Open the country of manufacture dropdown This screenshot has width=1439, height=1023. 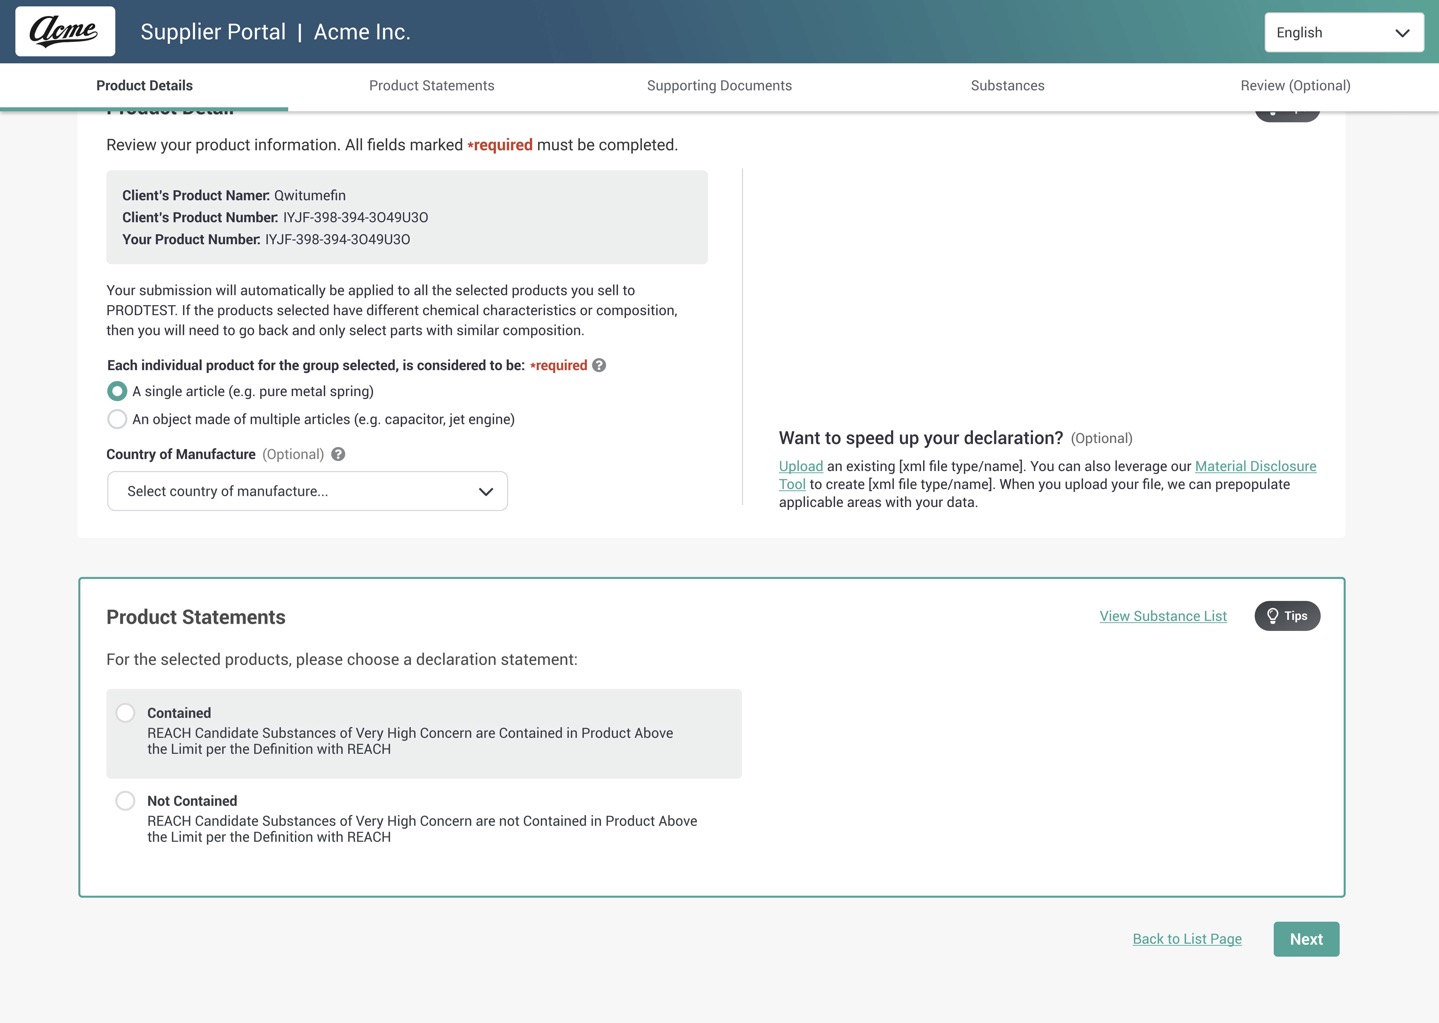307,491
